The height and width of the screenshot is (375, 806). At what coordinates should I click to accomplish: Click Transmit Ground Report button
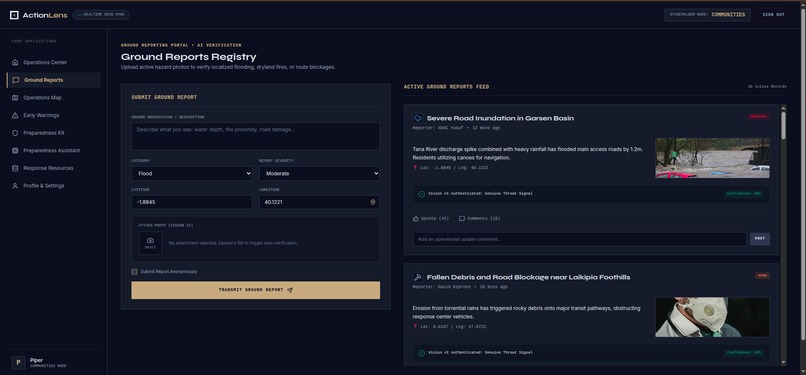pyautogui.click(x=255, y=290)
